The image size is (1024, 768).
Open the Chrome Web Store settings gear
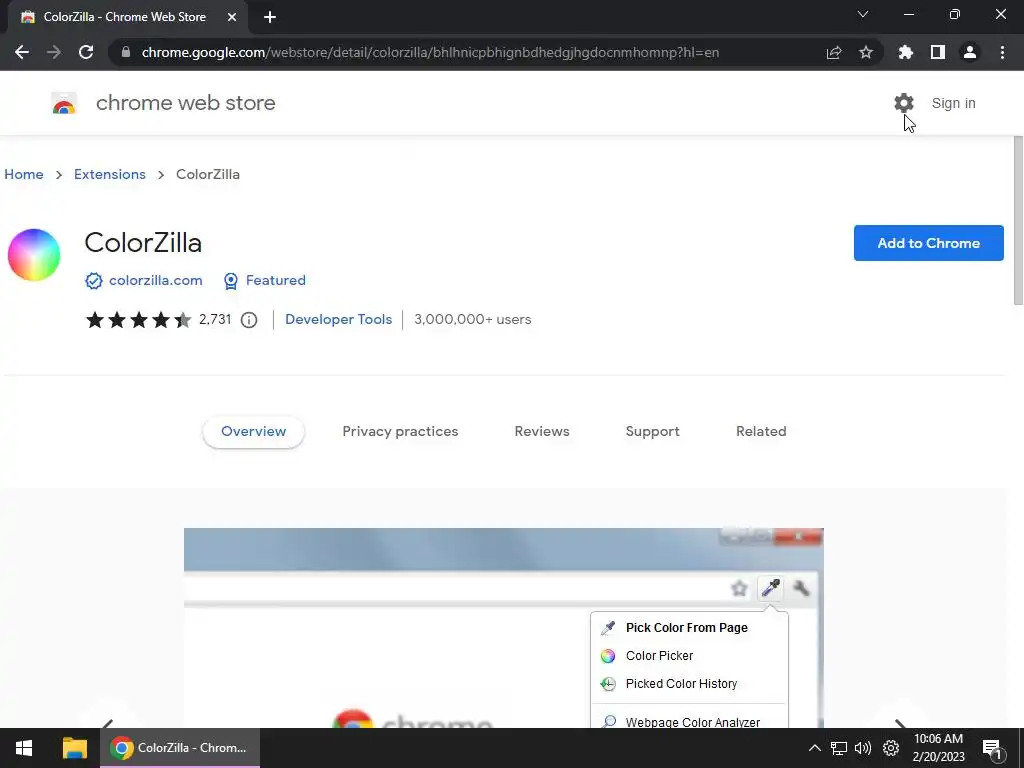click(904, 103)
